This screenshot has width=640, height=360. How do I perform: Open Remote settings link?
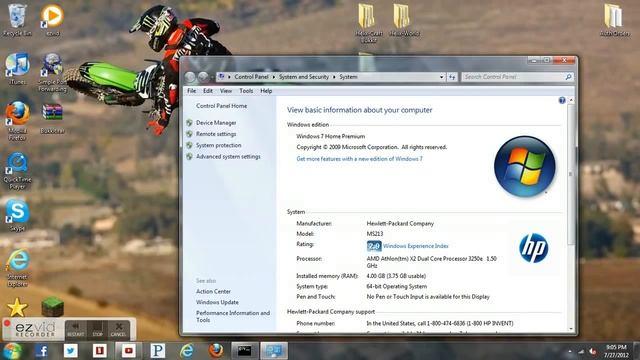(216, 134)
